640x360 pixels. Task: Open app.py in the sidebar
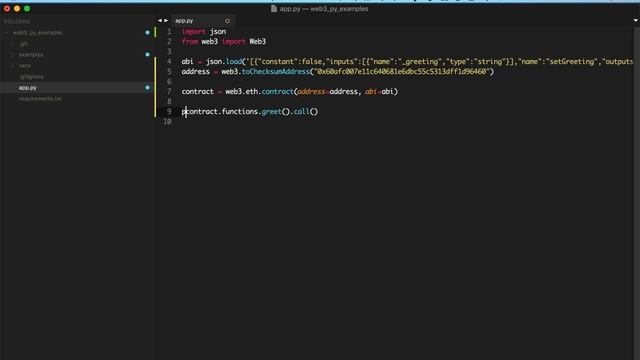point(27,88)
